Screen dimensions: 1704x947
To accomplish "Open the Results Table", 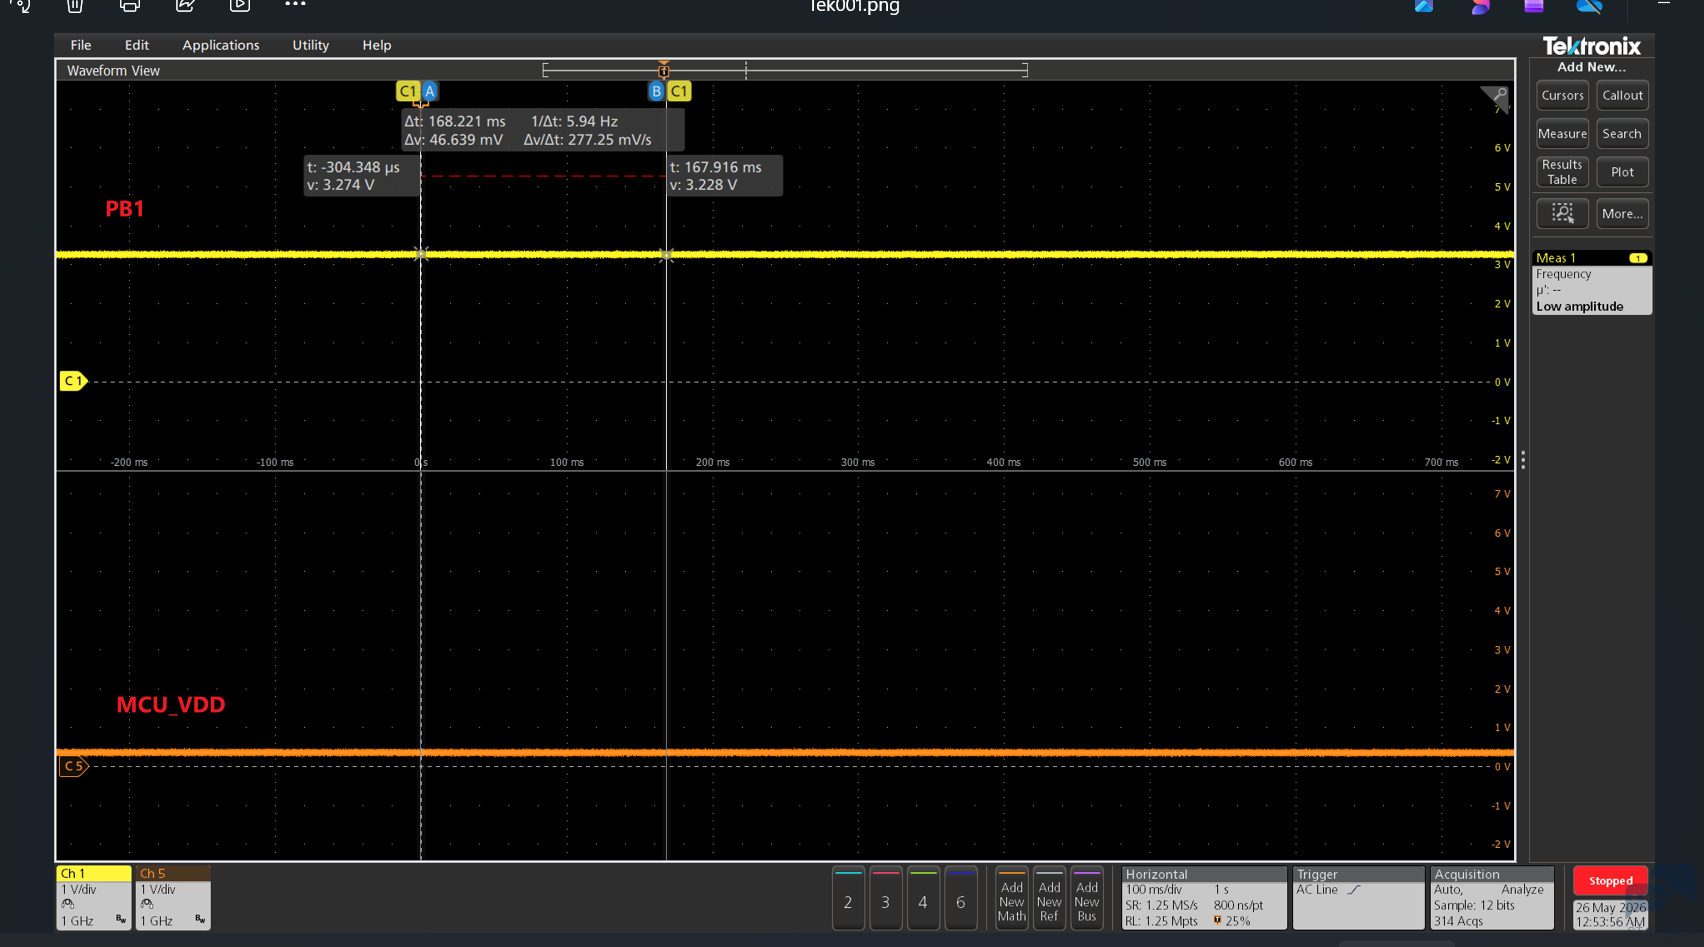I will click(x=1562, y=172).
